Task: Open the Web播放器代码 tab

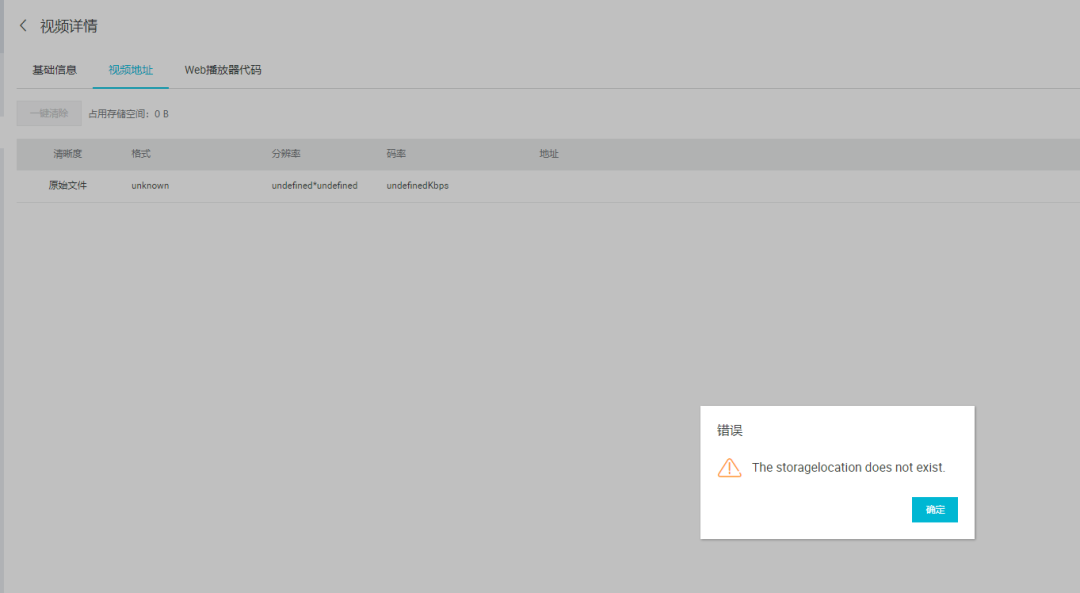Action: 222,70
